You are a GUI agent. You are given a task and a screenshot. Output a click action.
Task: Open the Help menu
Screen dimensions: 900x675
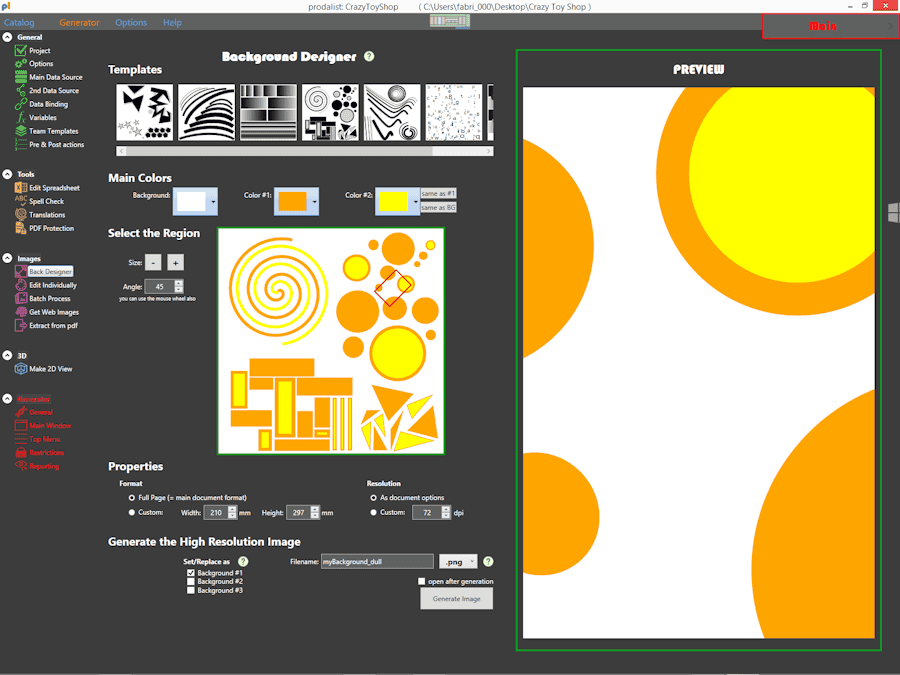[172, 22]
